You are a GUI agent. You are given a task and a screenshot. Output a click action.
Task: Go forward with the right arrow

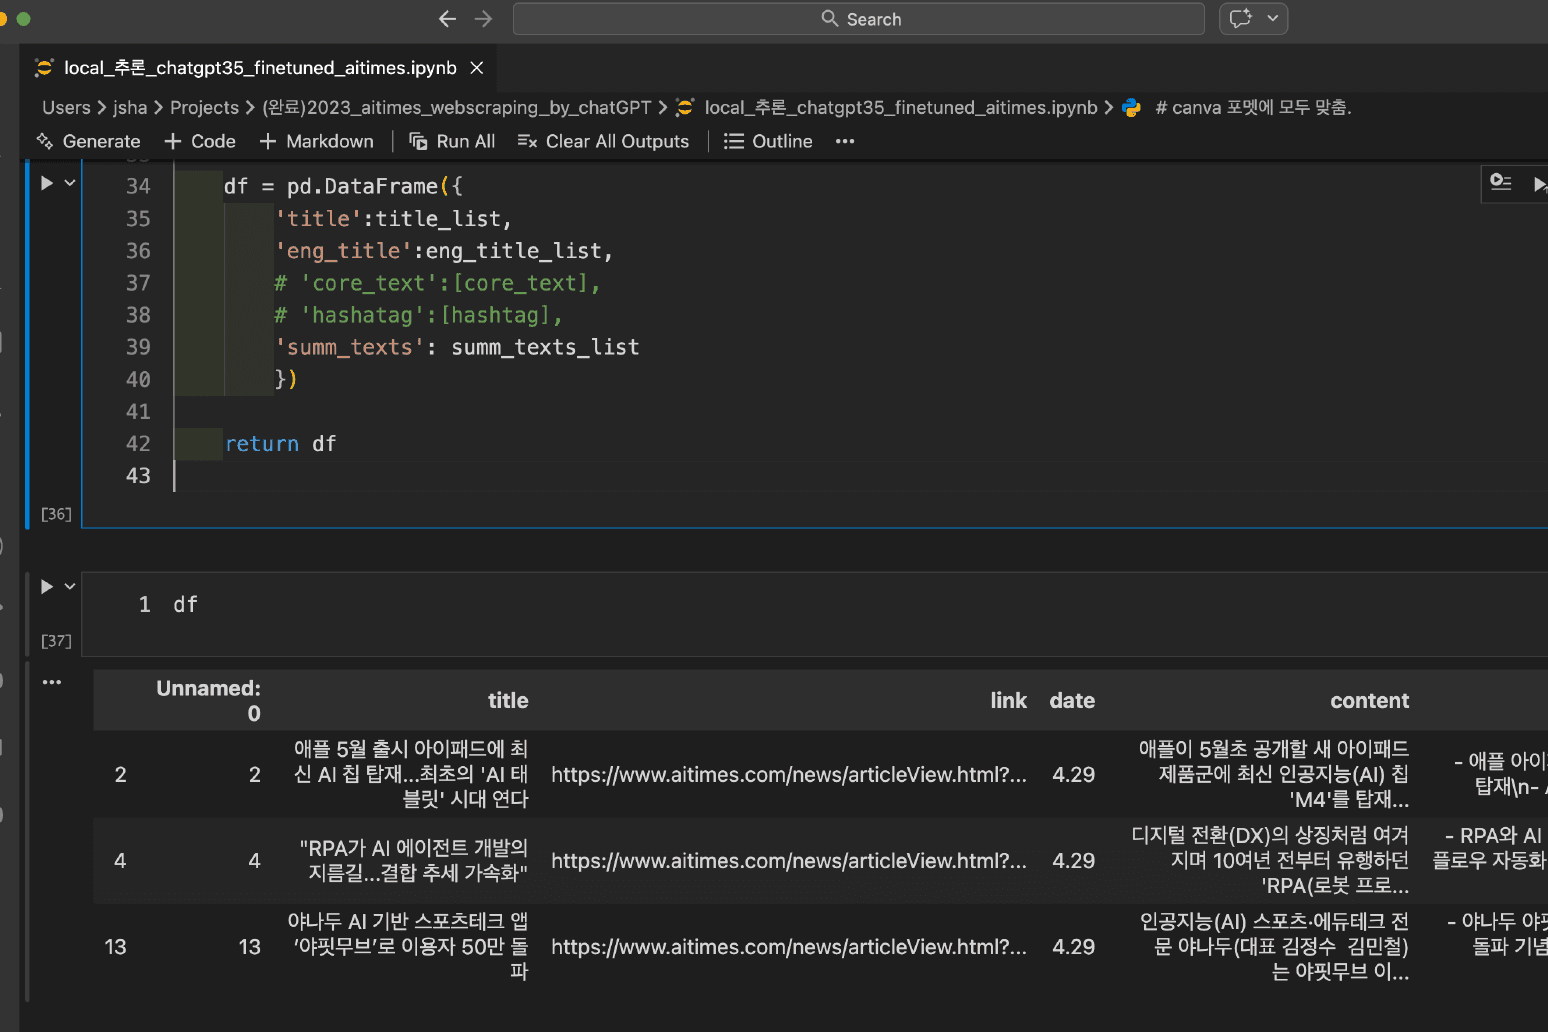[484, 19]
